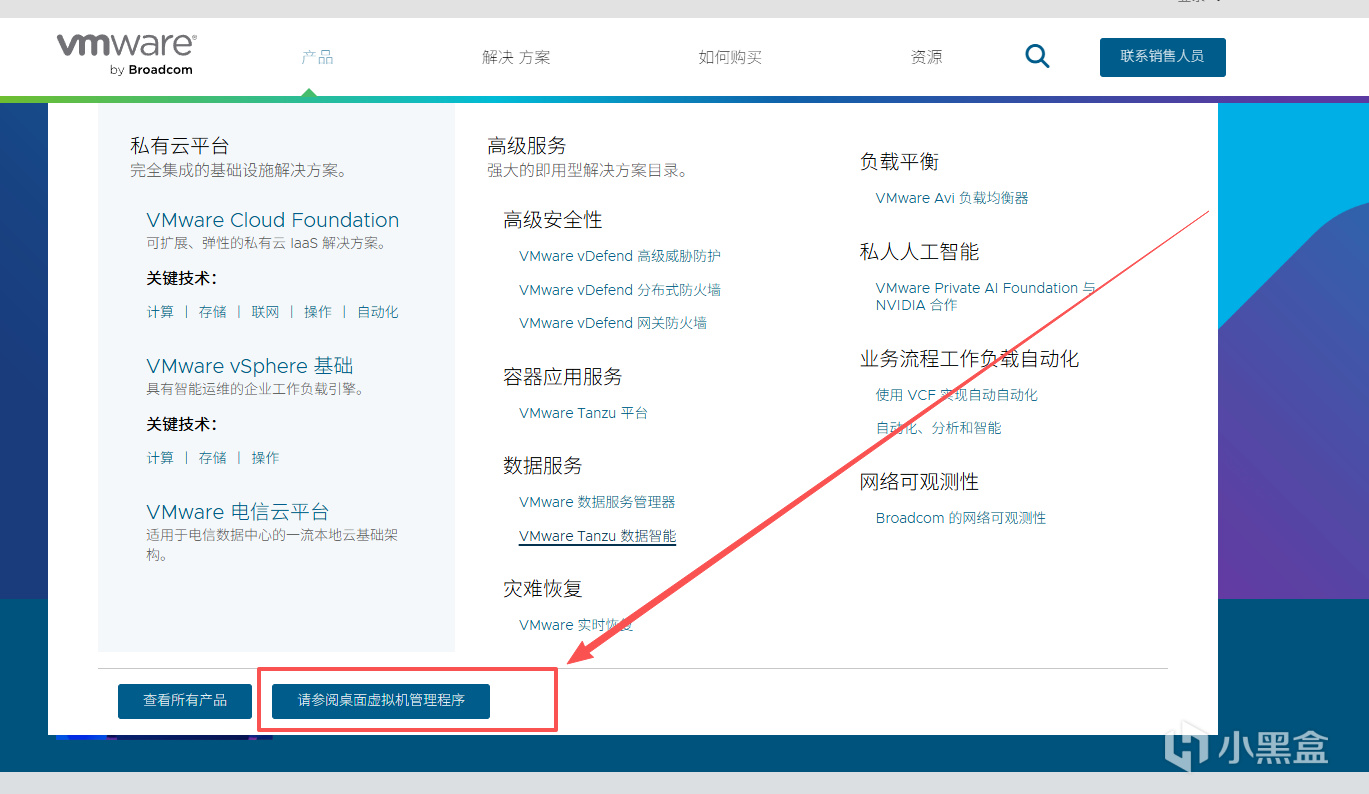Click the 联系销售人员 button
Screen dimensions: 1369x794
click(x=1162, y=57)
